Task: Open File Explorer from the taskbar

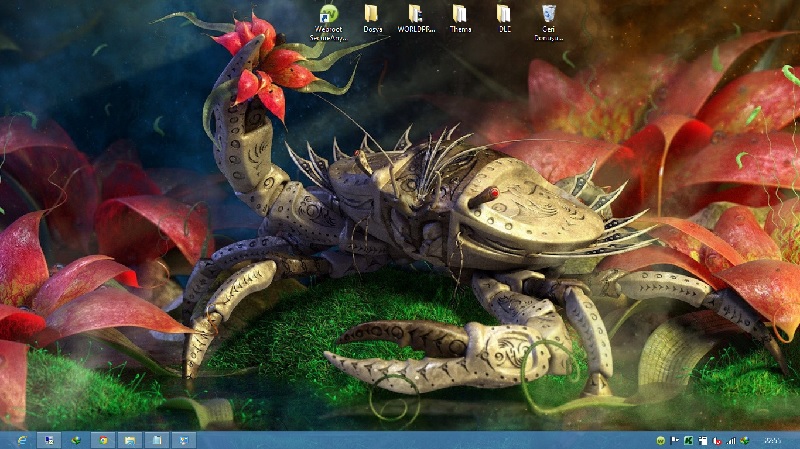Action: click(x=129, y=440)
